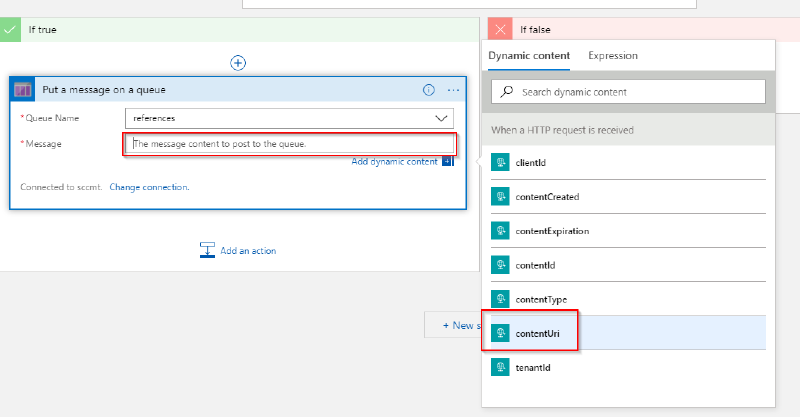This screenshot has width=800, height=417.
Task: Select the contentExpiration dynamic content item
Action: pos(629,231)
